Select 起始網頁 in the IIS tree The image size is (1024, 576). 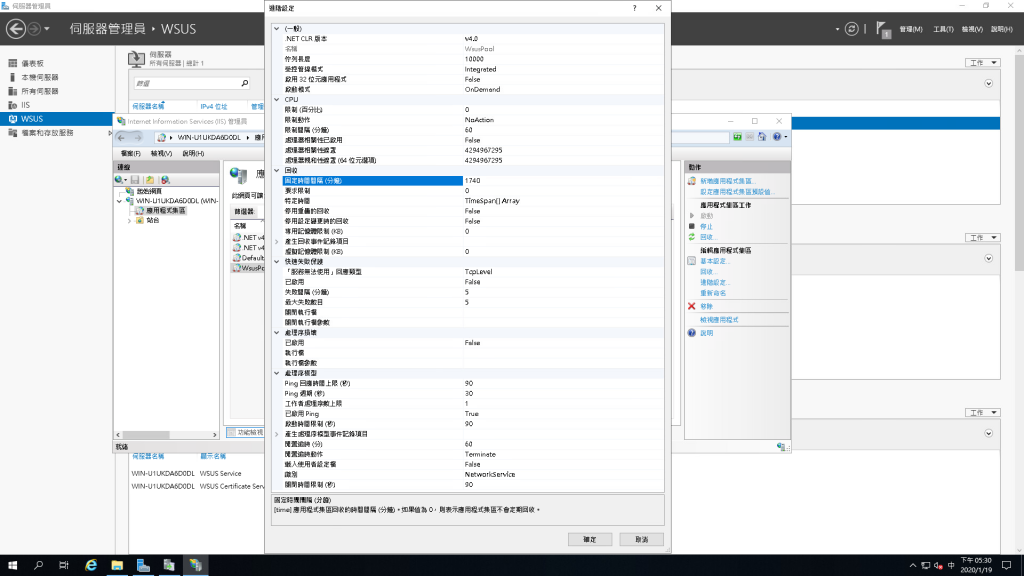[149, 191]
